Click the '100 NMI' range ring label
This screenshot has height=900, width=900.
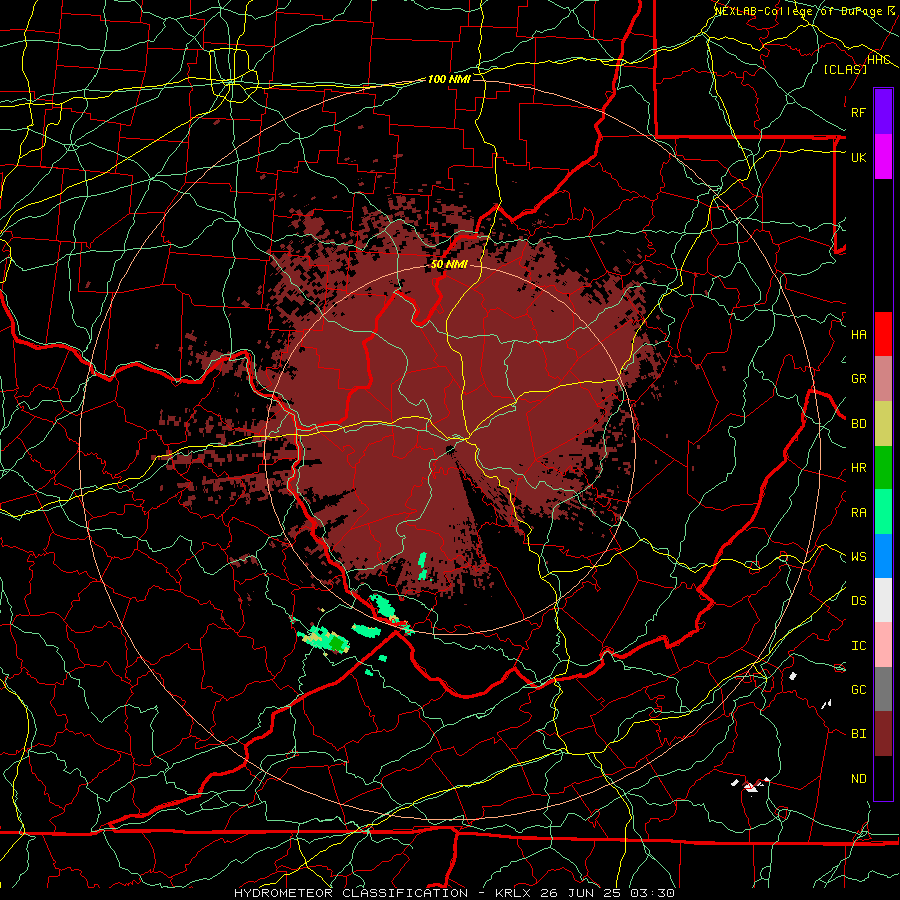[x=449, y=79]
